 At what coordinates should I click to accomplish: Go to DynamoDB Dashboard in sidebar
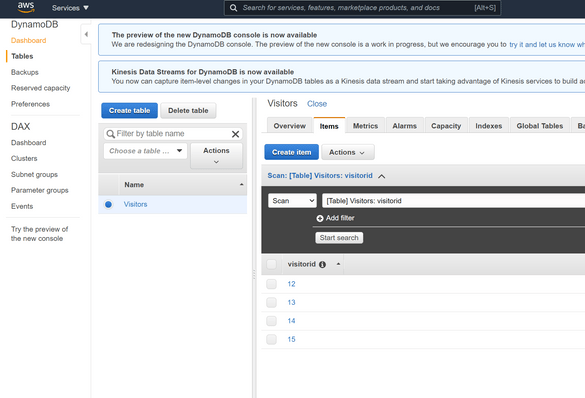click(29, 41)
